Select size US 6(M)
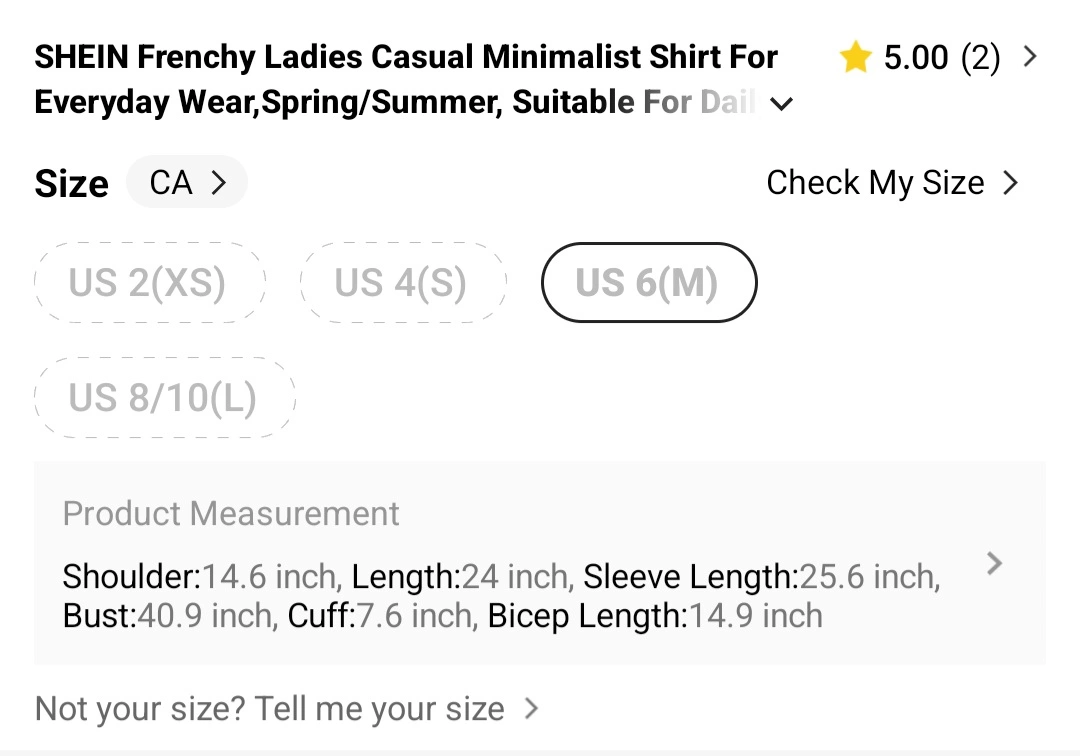Screen dimensions: 1080x756 649,282
